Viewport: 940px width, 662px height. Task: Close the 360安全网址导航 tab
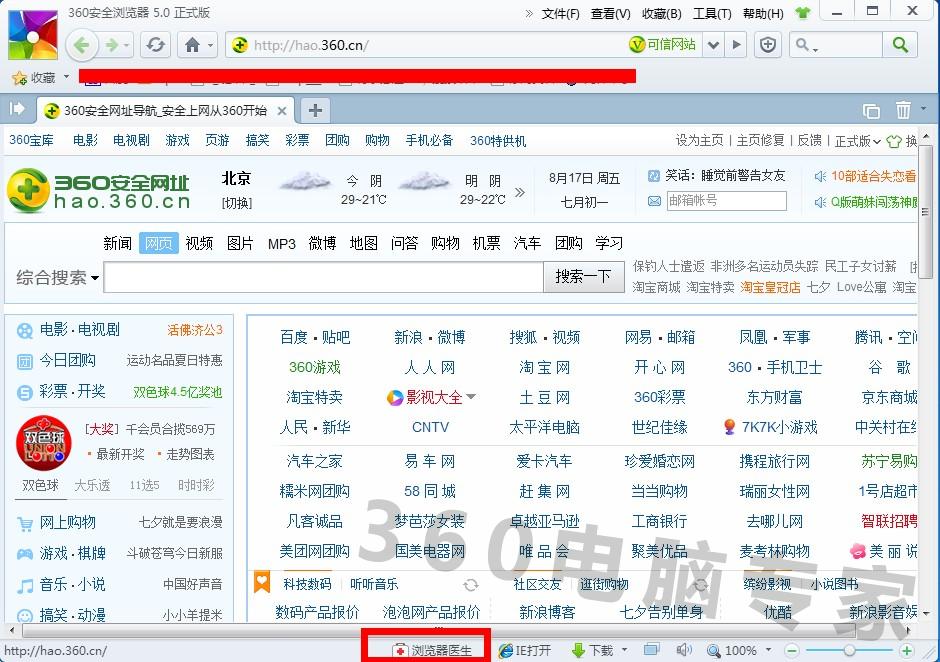282,111
